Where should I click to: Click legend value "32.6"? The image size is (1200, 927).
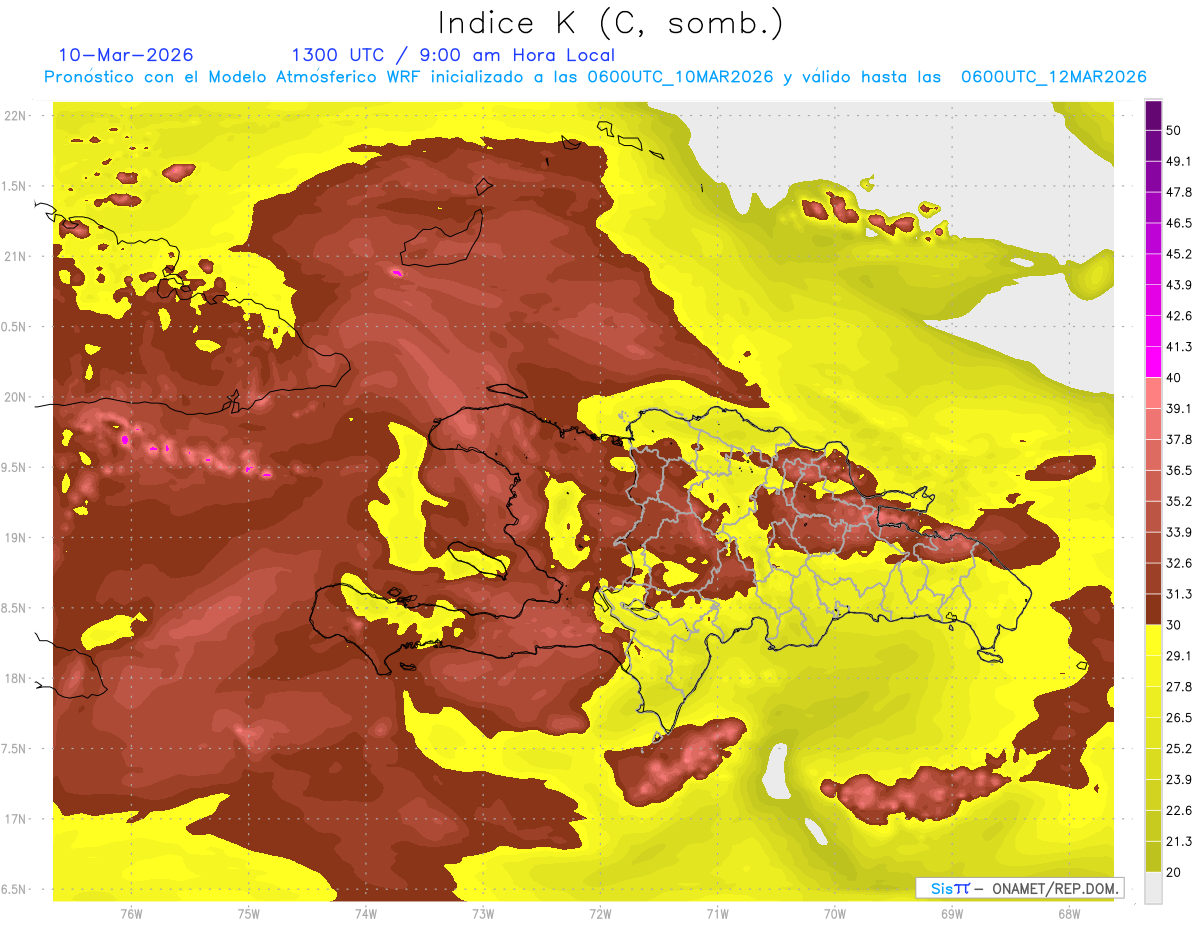click(x=1179, y=563)
